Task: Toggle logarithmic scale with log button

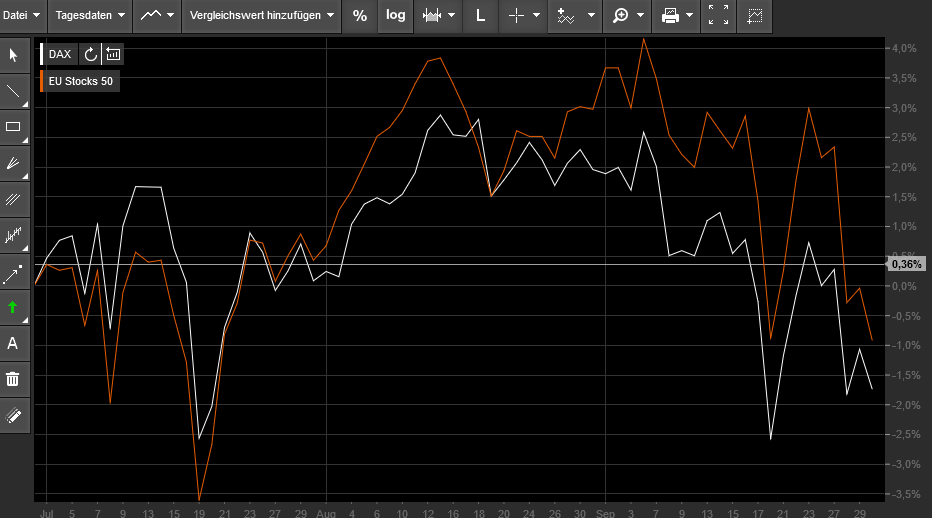Action: 396,15
